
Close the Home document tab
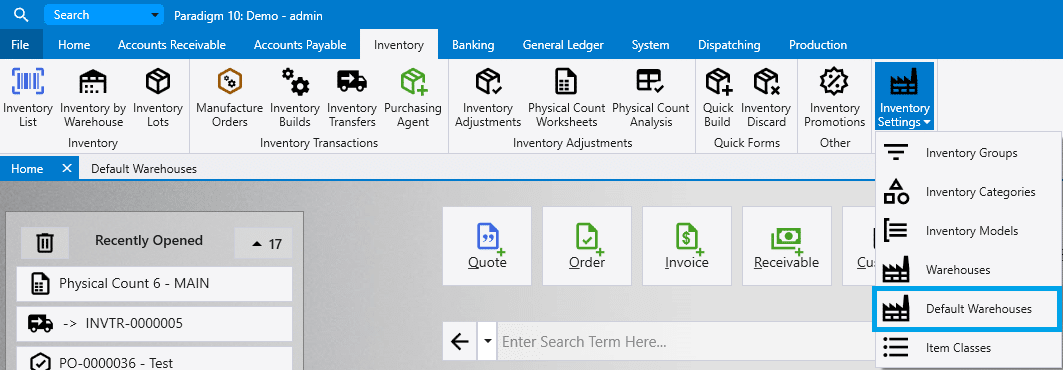pyautogui.click(x=66, y=169)
